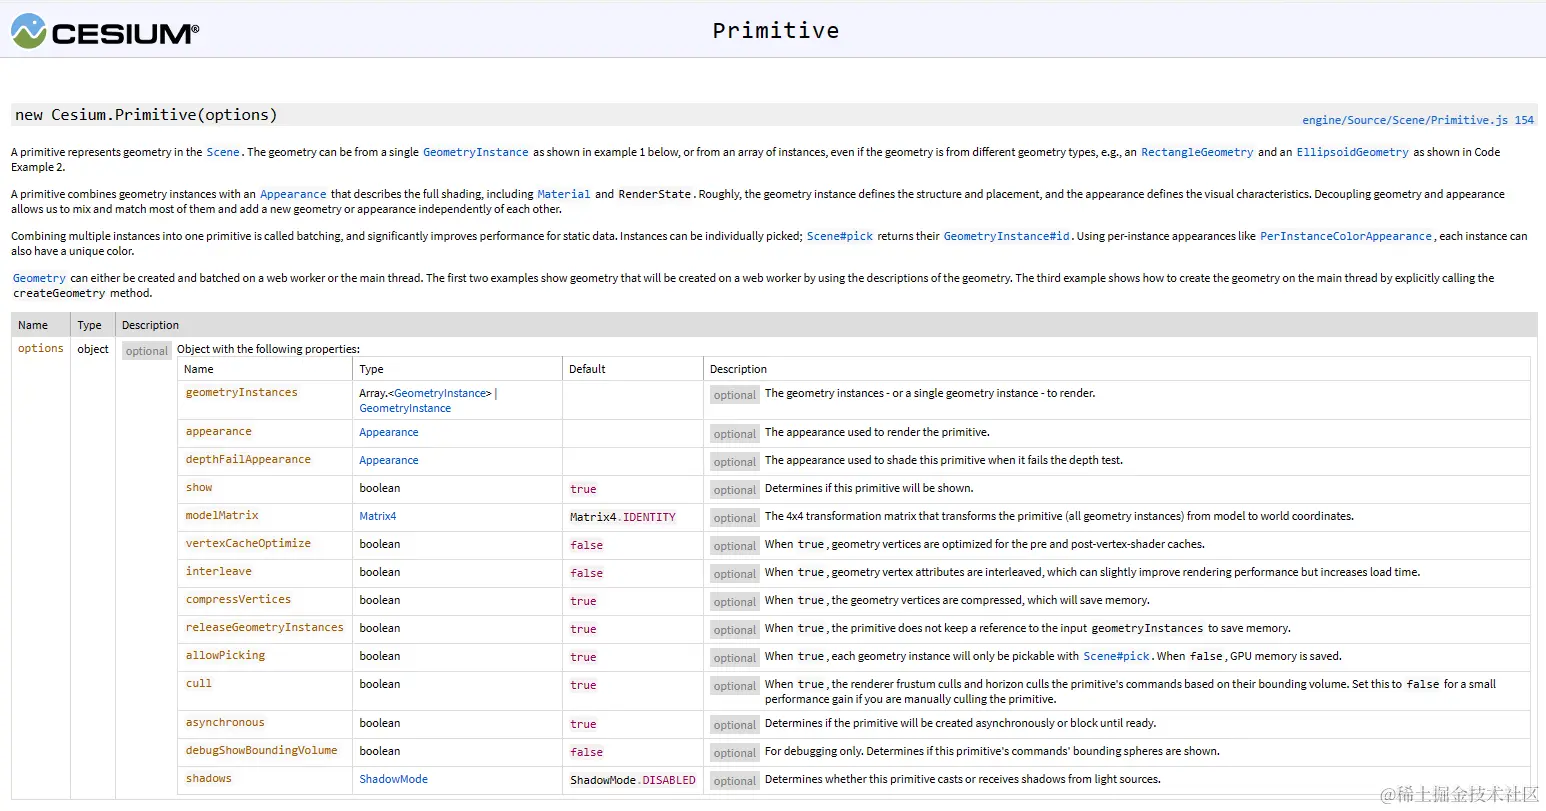Click optional badge in the shadows row
Screen dimensions: 1546x811
tap(735, 781)
